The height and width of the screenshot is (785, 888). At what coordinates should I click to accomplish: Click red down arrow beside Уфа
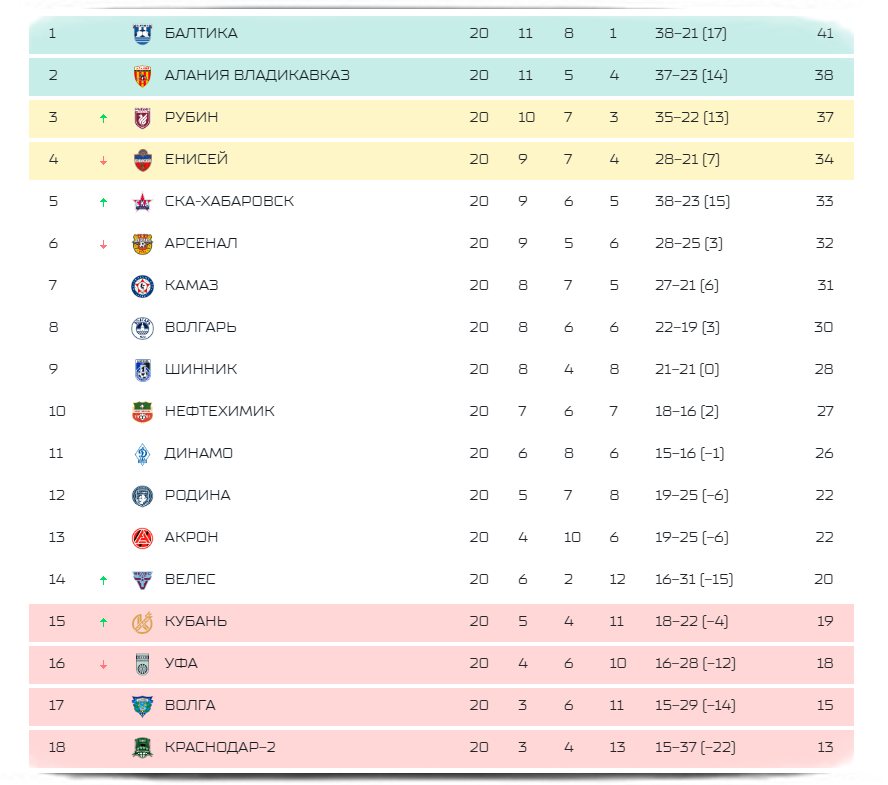point(103,664)
